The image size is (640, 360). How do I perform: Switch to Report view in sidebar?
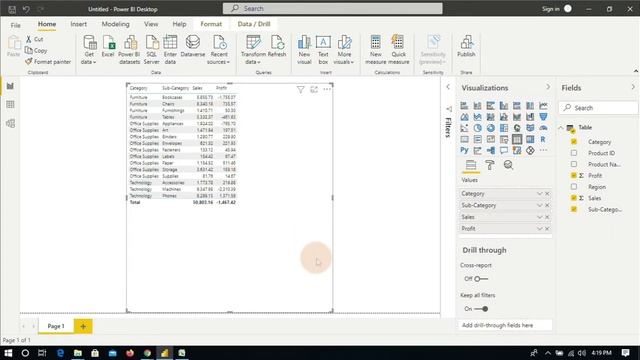[x=10, y=86]
